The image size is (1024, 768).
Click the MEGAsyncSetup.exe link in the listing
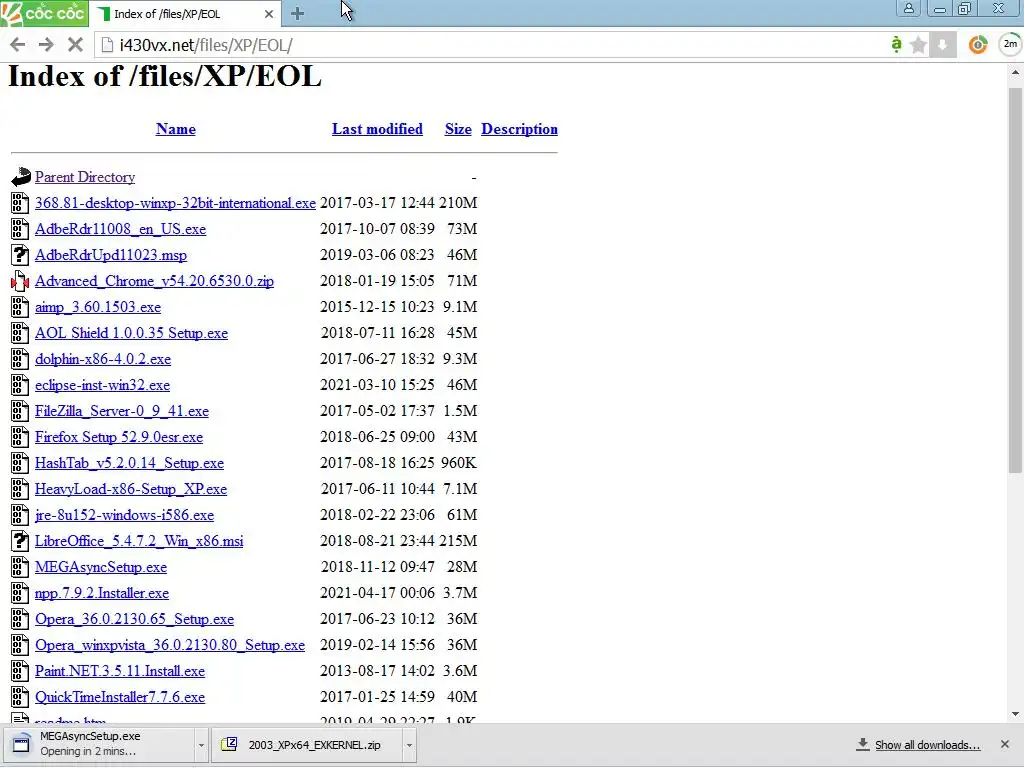101,567
